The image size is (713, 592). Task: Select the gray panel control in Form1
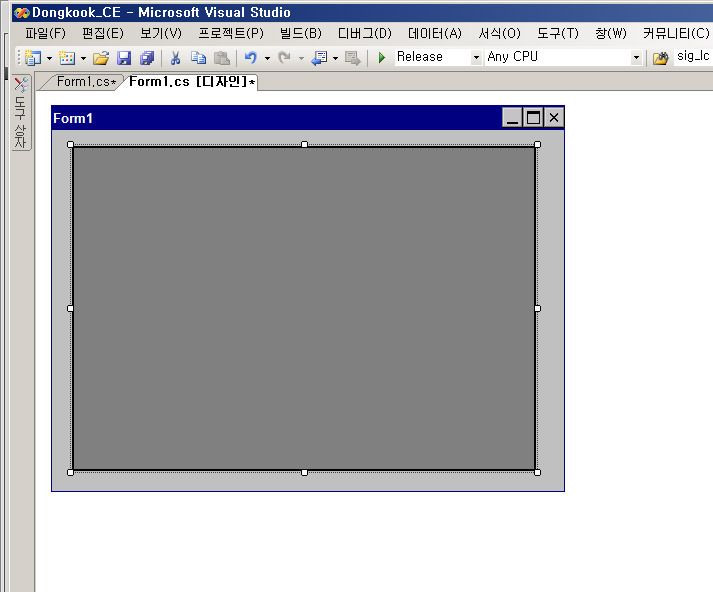pos(304,308)
